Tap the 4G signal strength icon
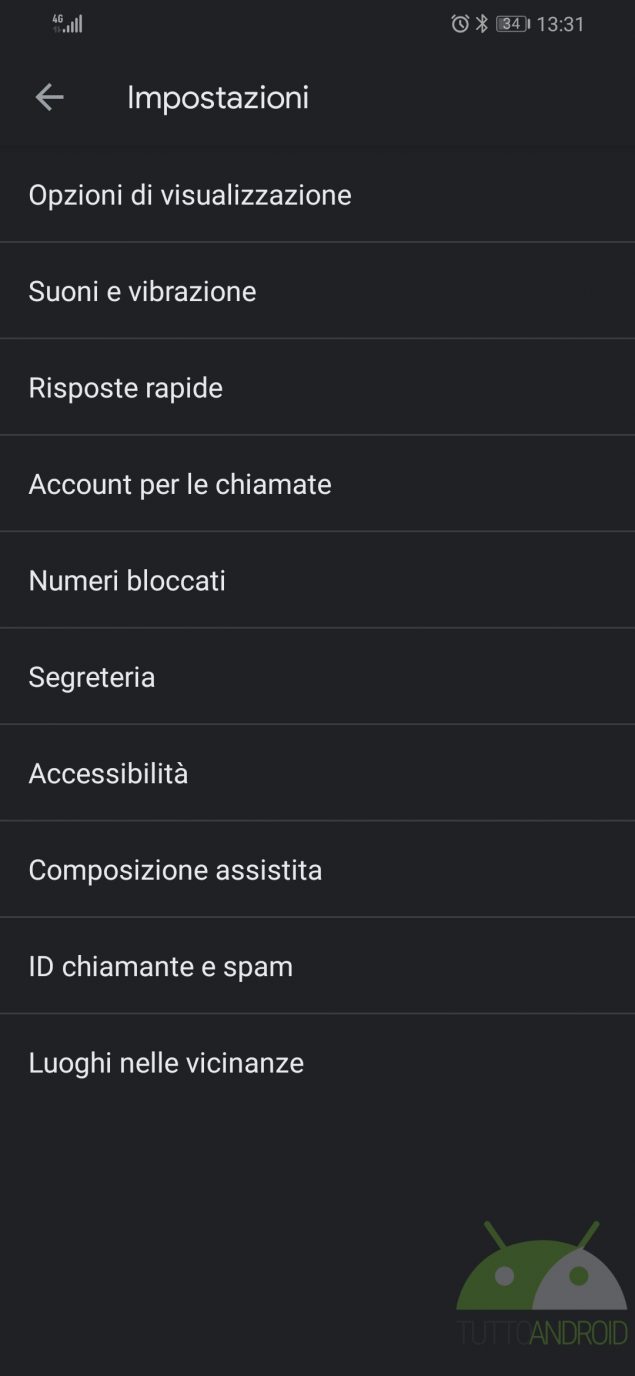This screenshot has height=1376, width=635. coord(68,24)
